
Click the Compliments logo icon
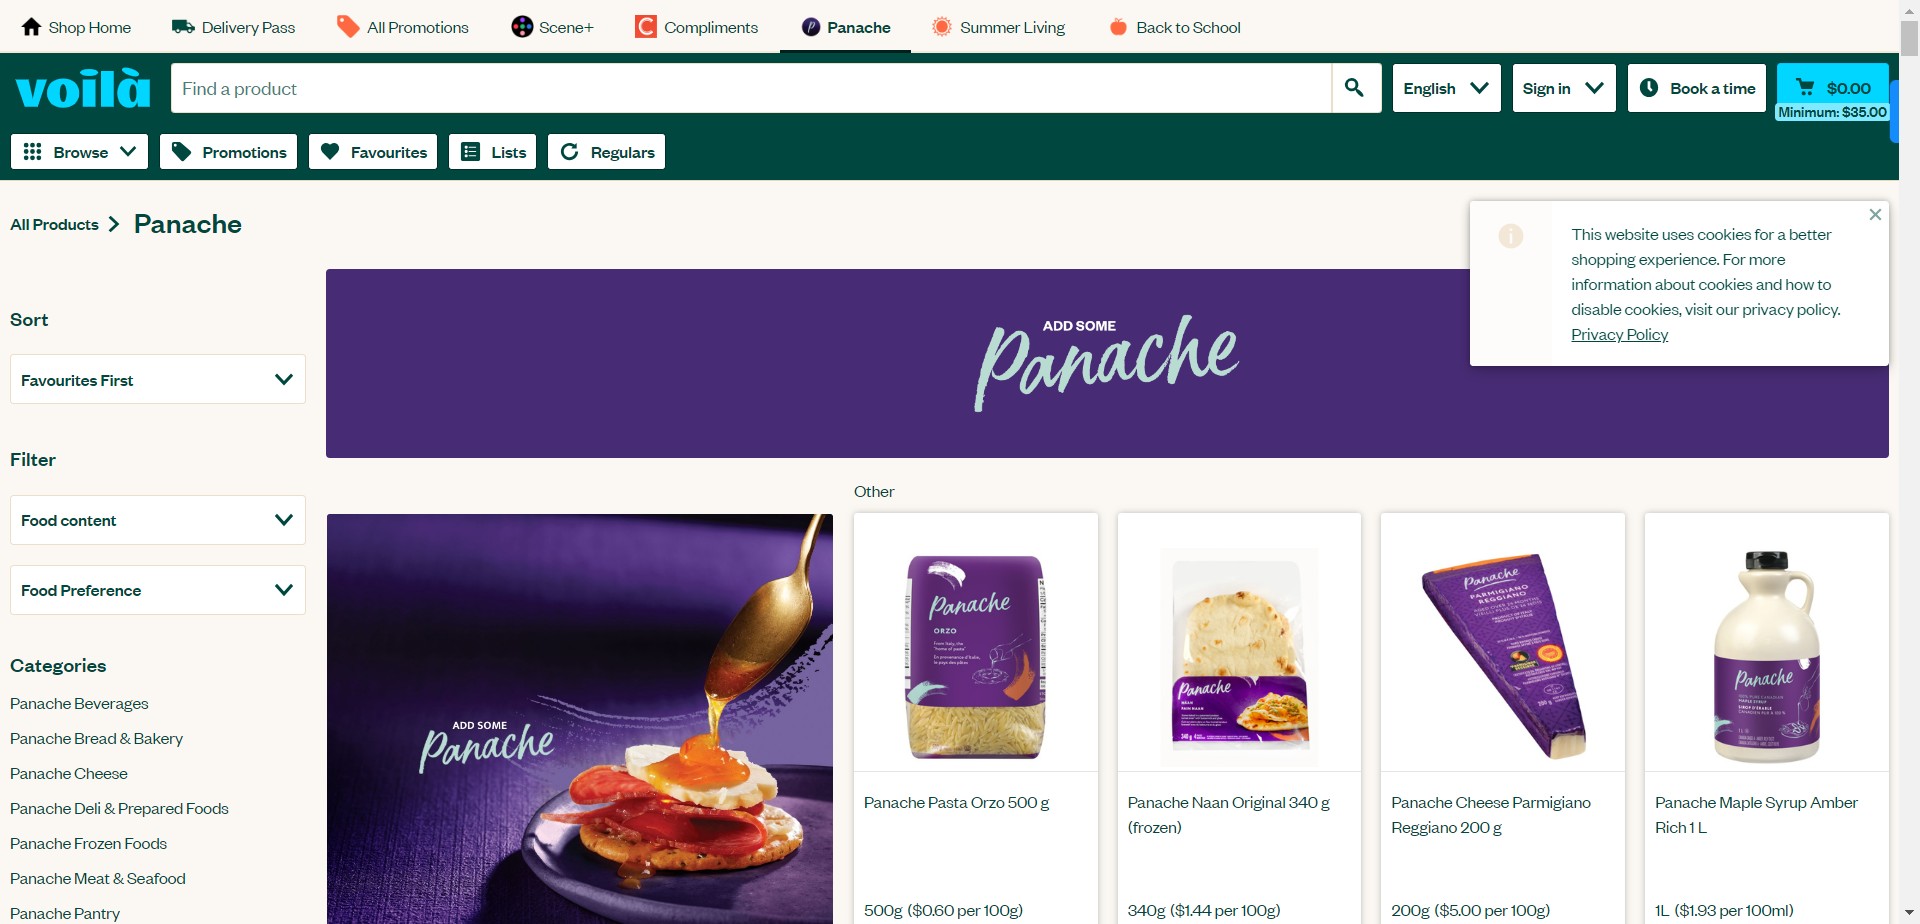(x=646, y=27)
